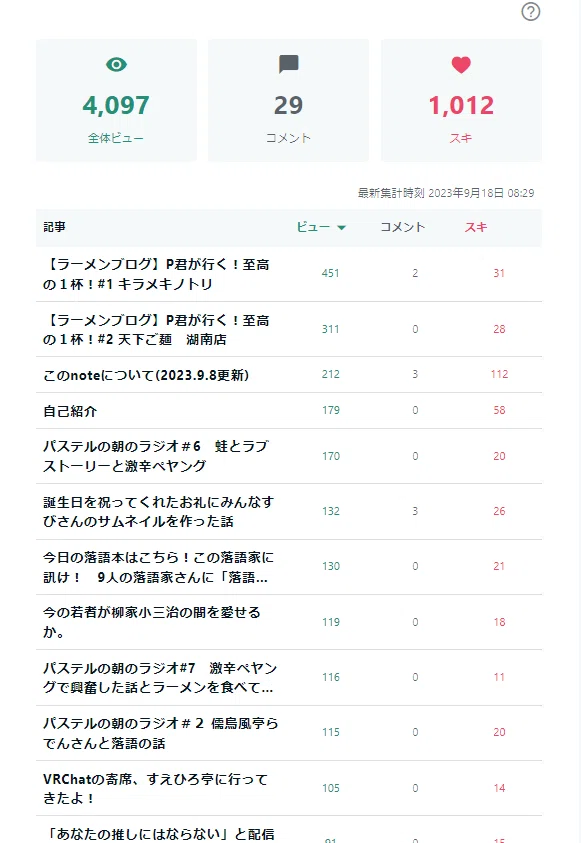Screen dimensions: 581x843
Task: Select the 全体ビュー 4,097 card
Action: (x=116, y=100)
